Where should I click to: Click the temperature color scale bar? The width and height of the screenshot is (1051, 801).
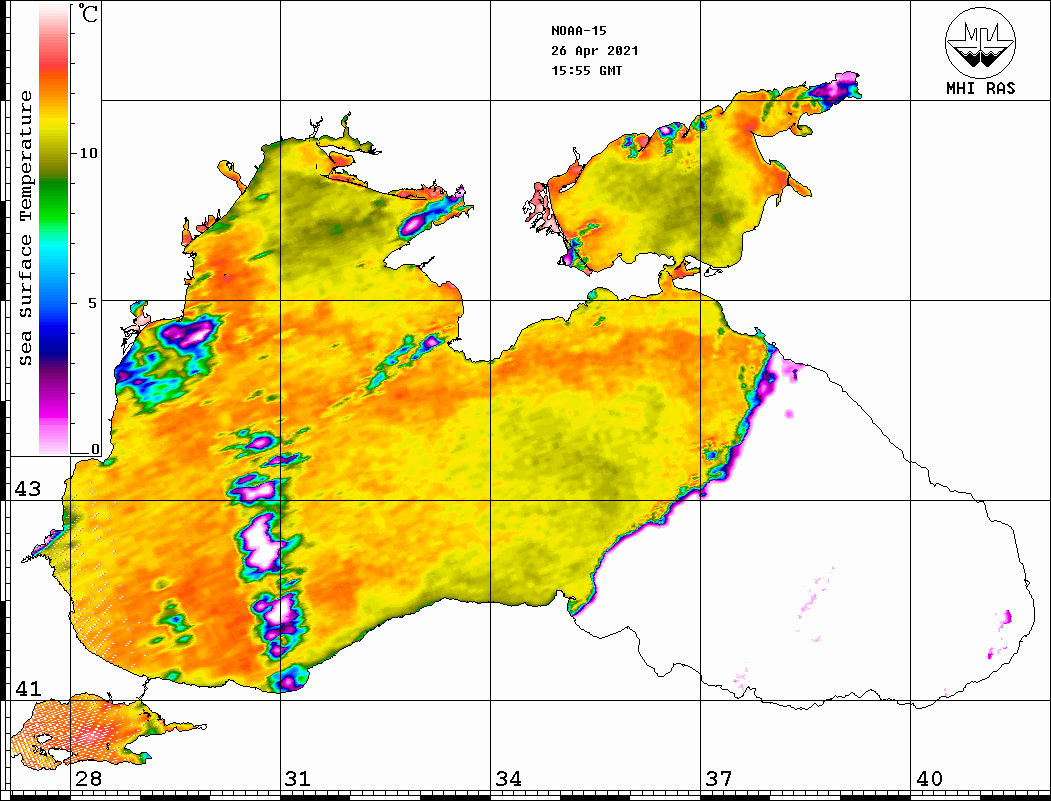54,229
